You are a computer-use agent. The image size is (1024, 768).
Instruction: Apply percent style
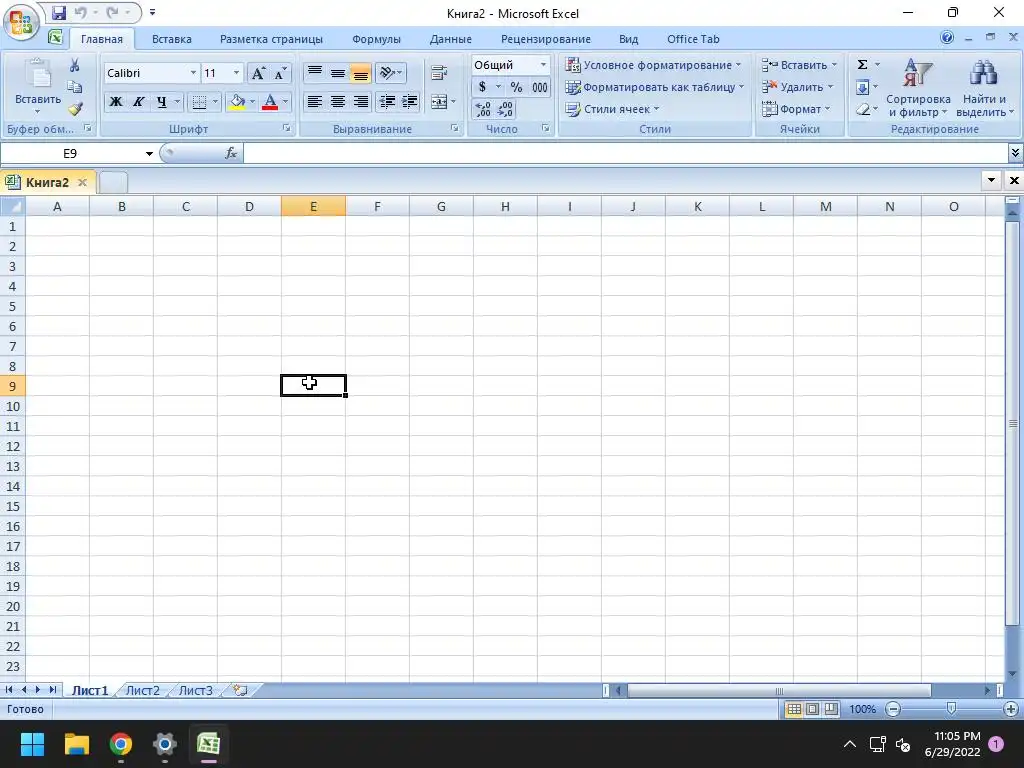pyautogui.click(x=517, y=87)
